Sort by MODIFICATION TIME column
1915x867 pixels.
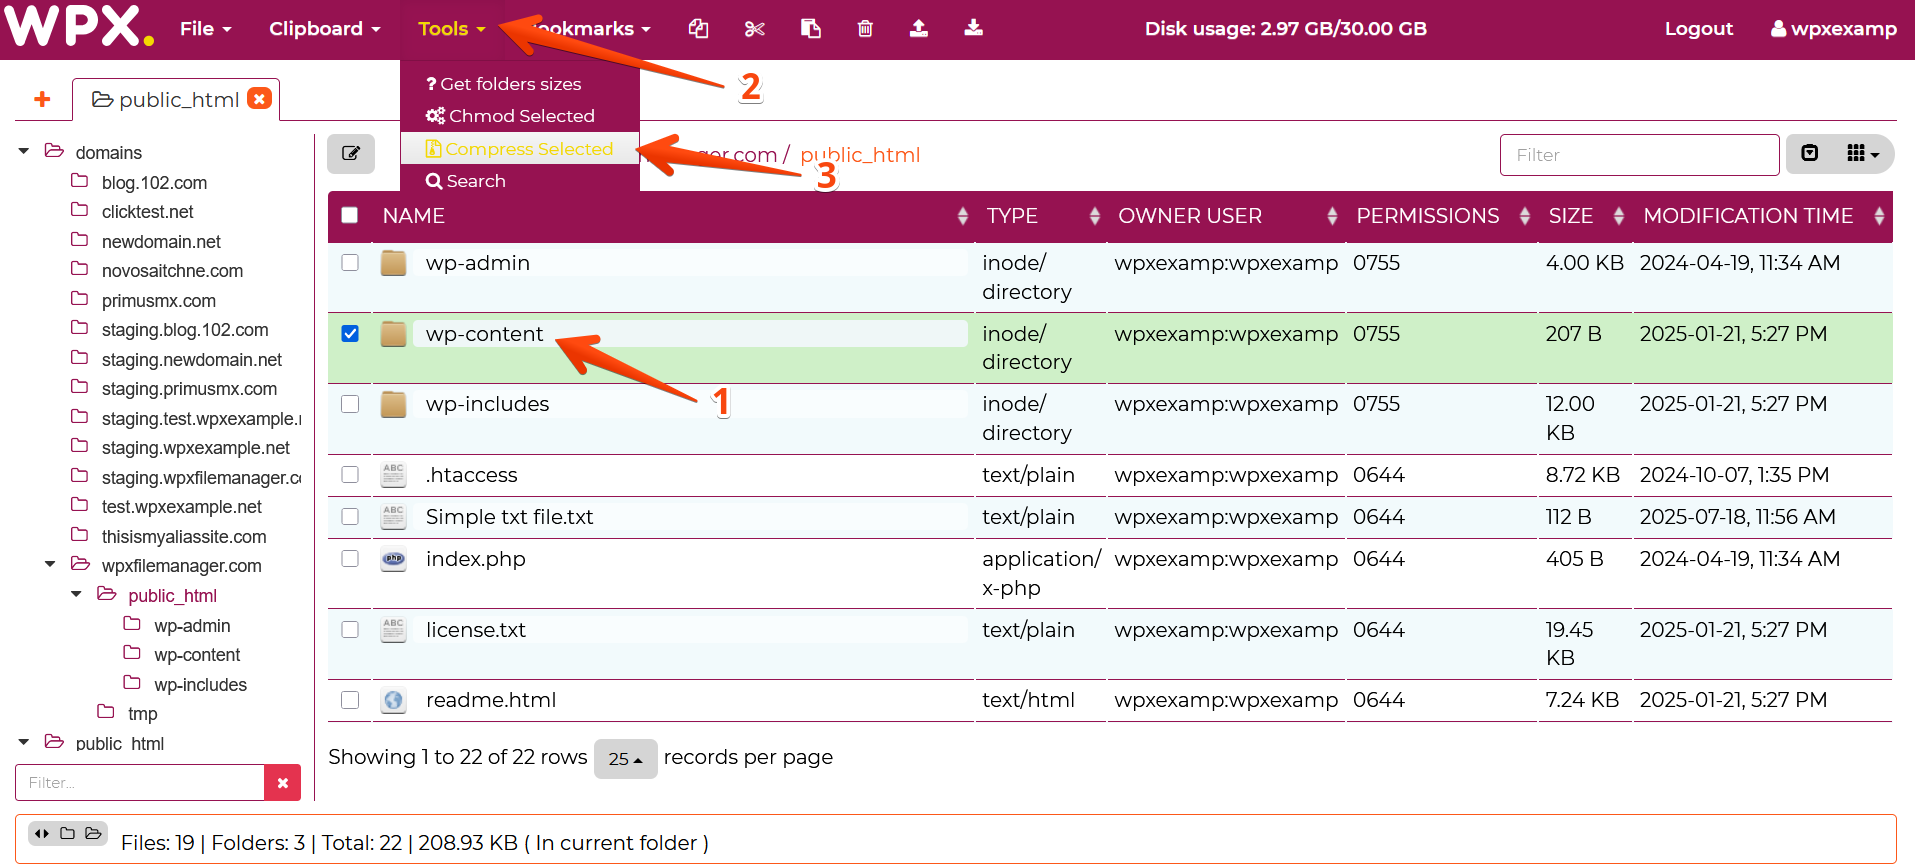point(1763,216)
